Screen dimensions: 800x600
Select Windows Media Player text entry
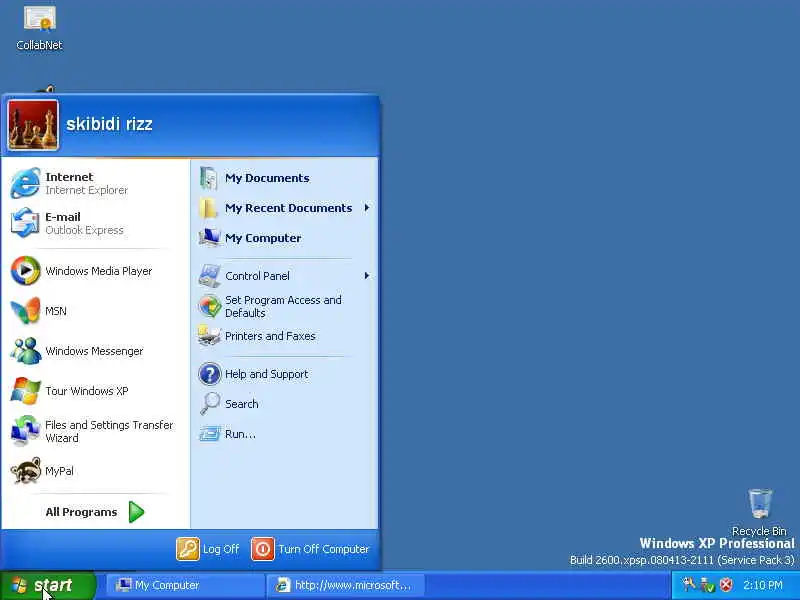98,271
